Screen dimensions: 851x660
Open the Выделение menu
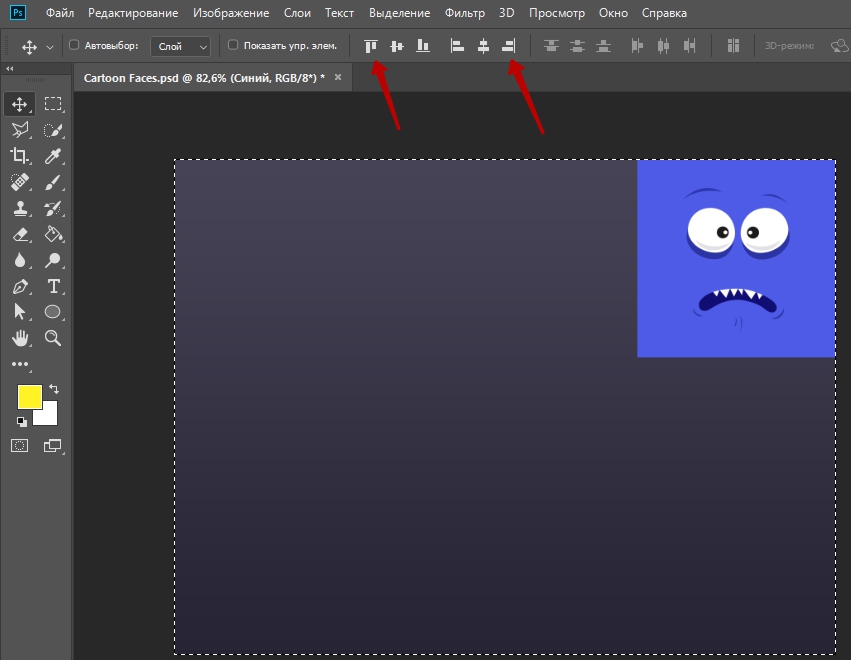[x=399, y=13]
